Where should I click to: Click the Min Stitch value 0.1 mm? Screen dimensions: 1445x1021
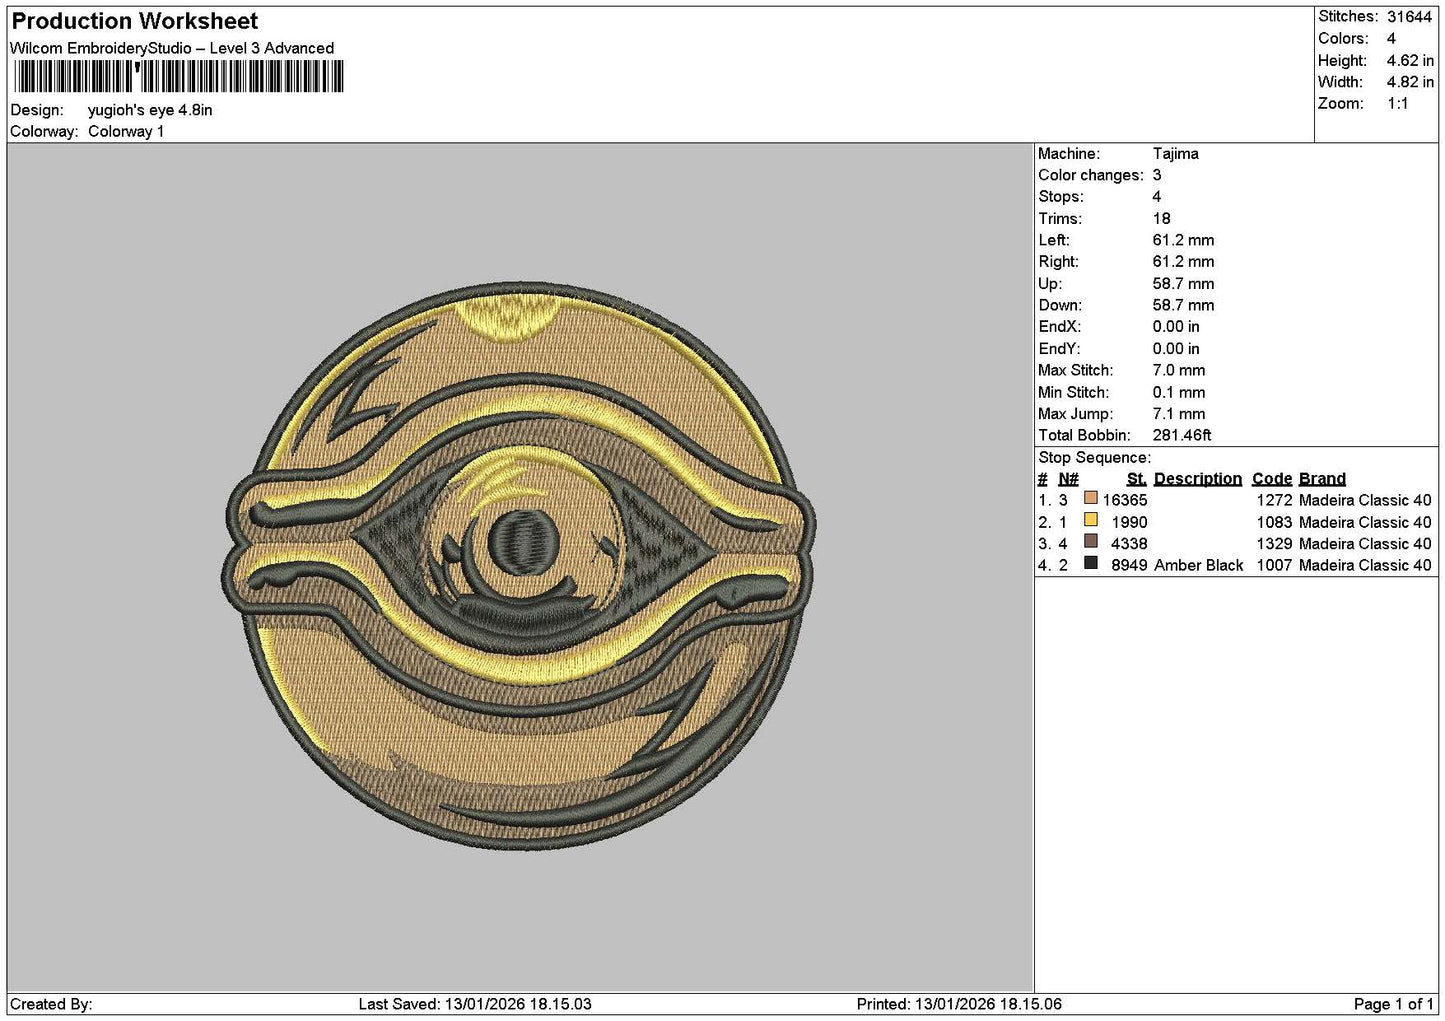click(x=1179, y=392)
